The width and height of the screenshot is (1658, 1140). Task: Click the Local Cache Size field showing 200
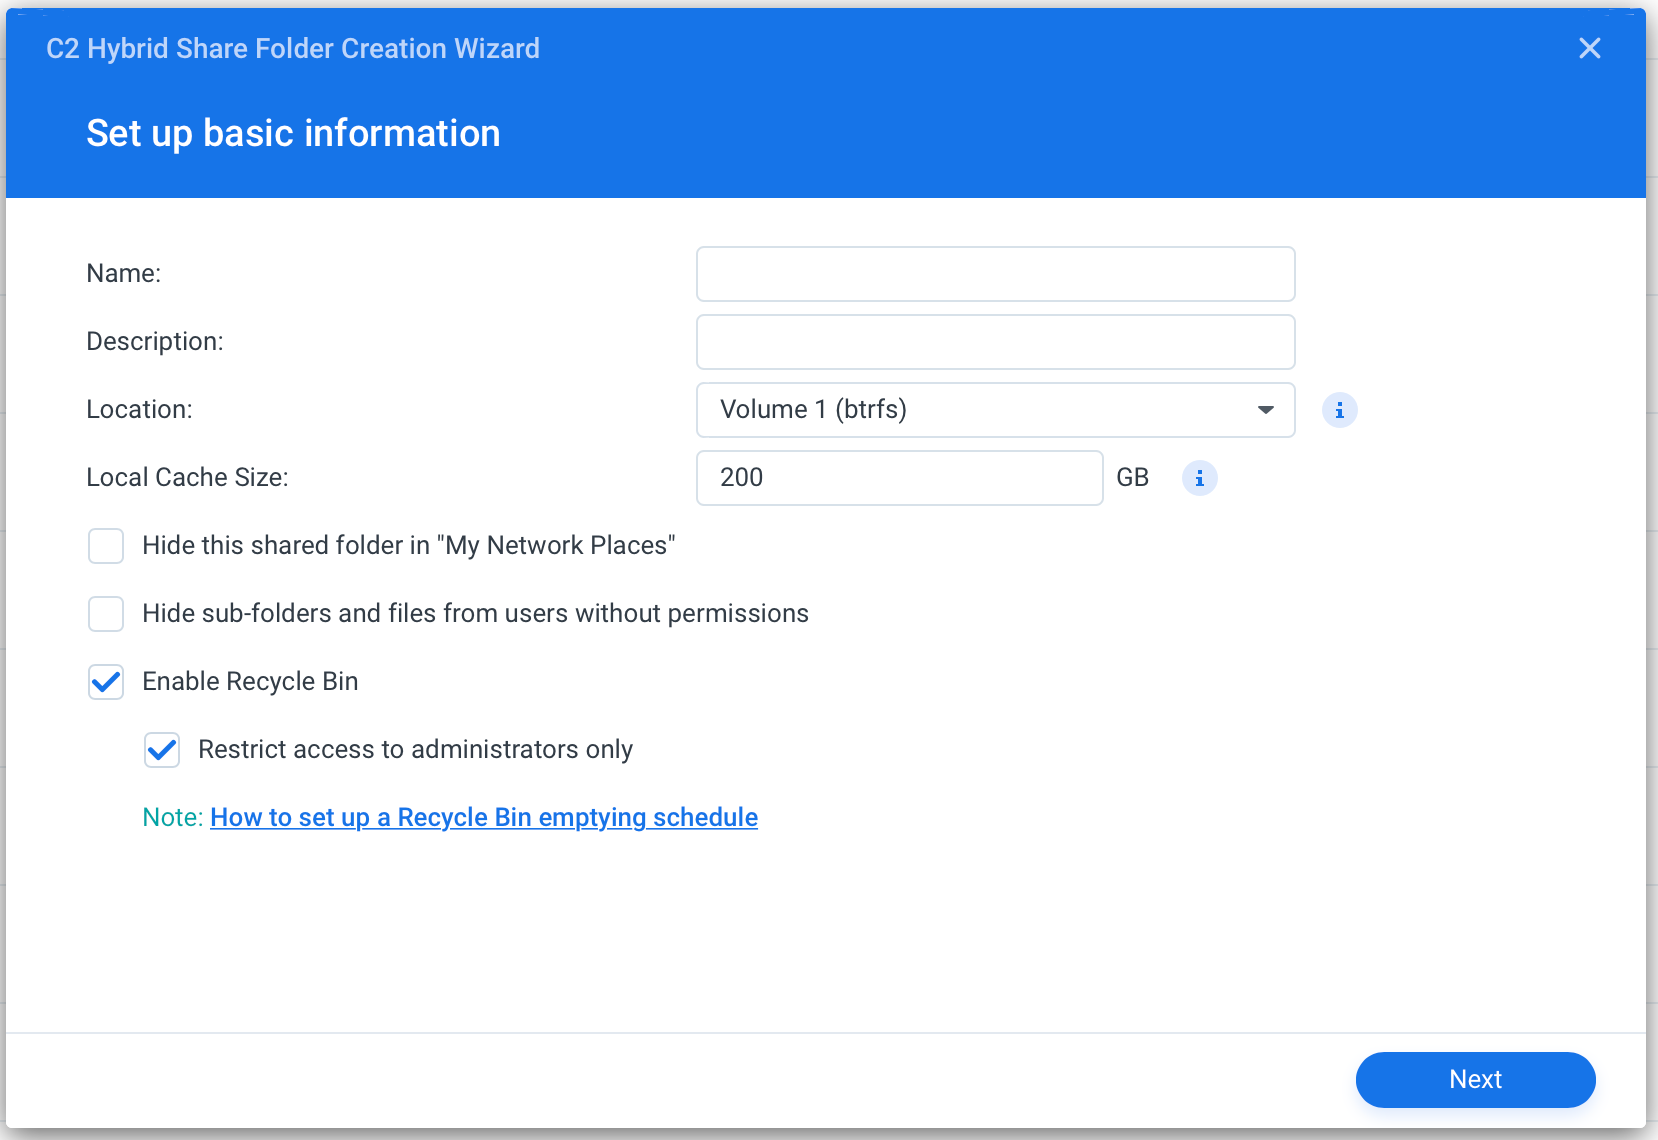899,478
